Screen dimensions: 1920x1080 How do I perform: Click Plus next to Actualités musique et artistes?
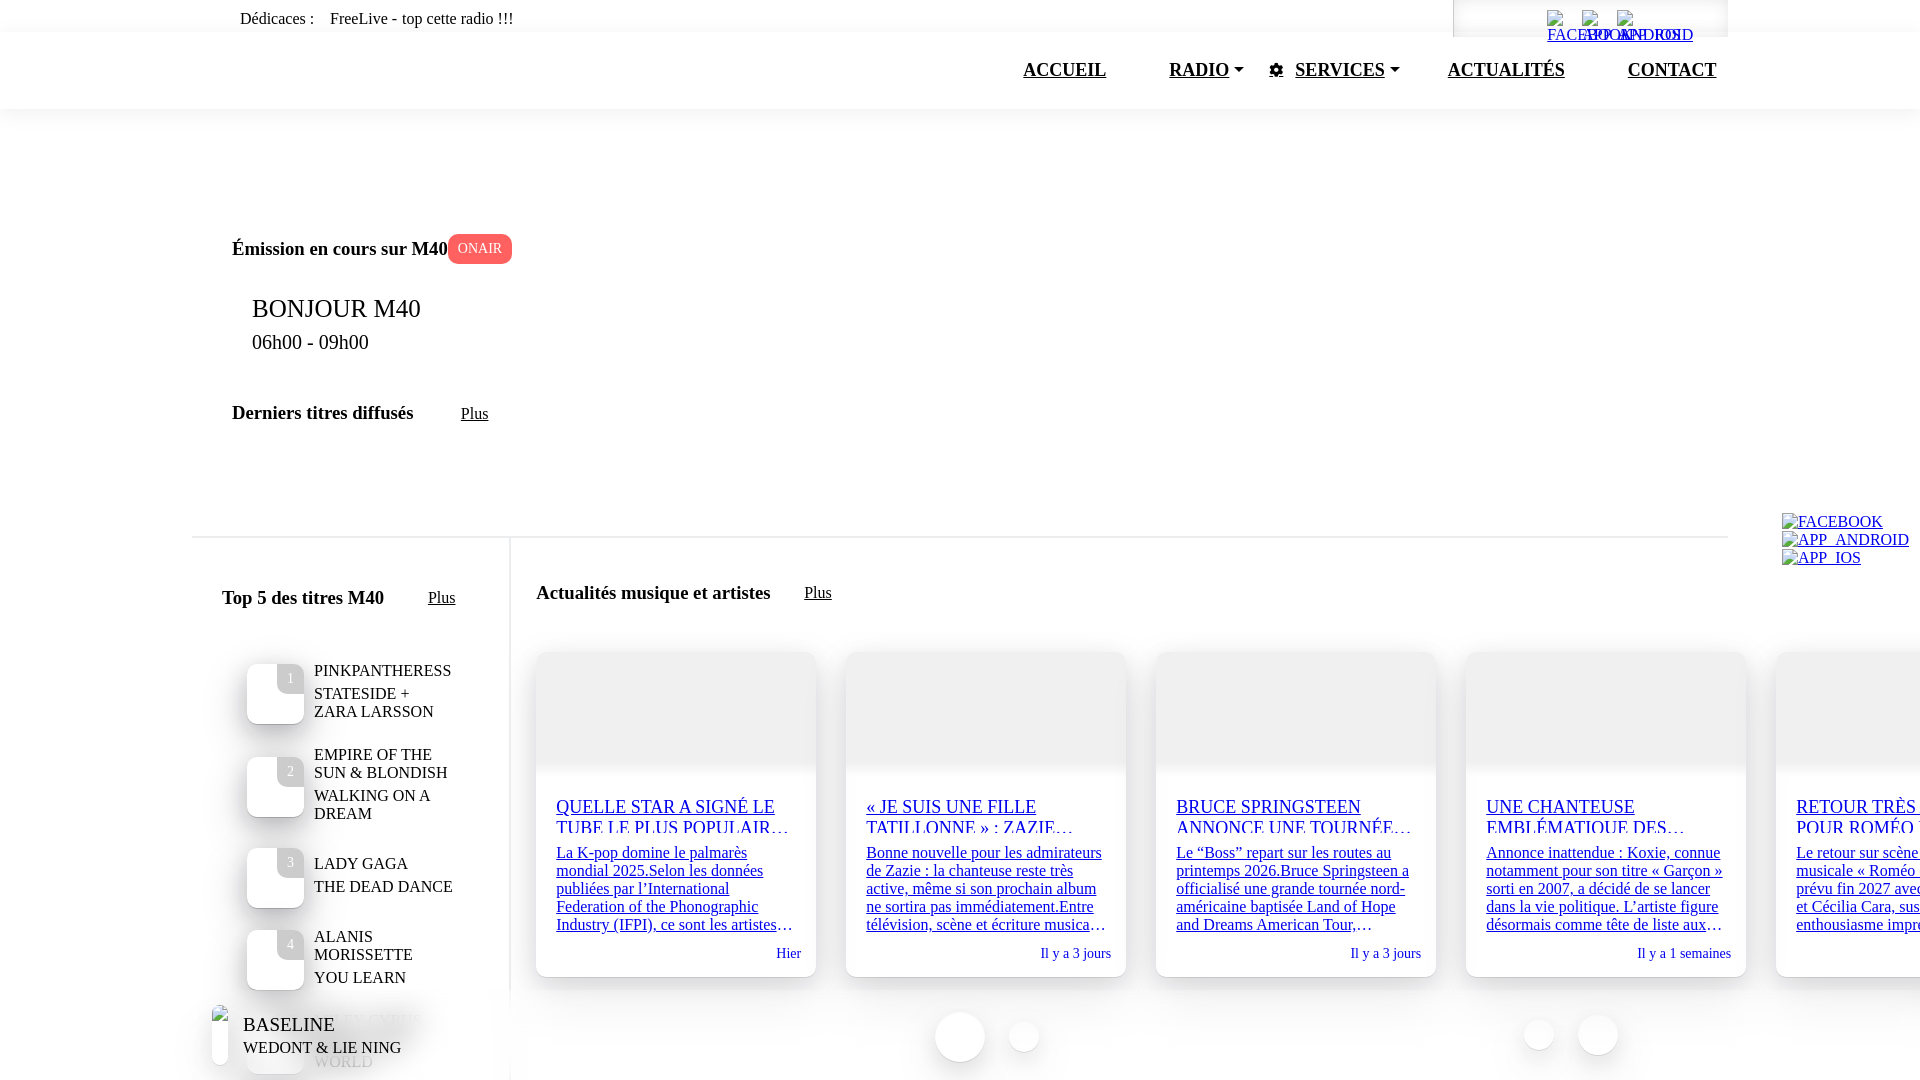click(817, 593)
